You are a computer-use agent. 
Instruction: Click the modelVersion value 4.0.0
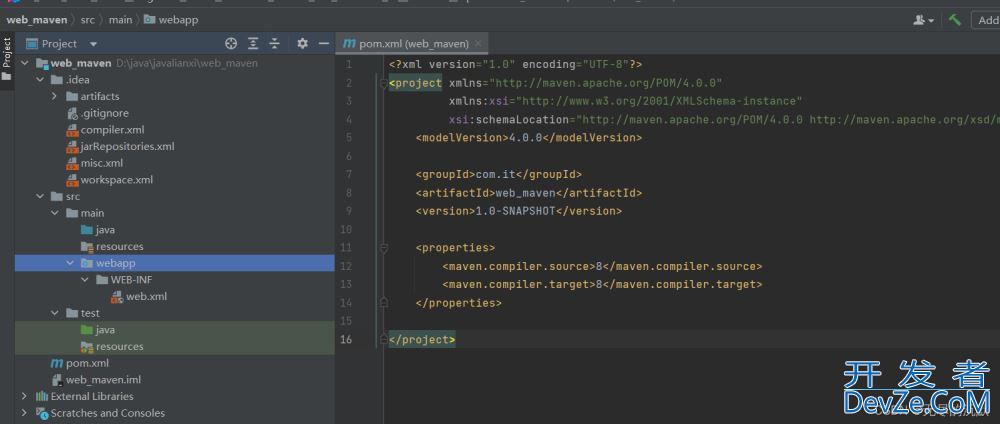526,138
